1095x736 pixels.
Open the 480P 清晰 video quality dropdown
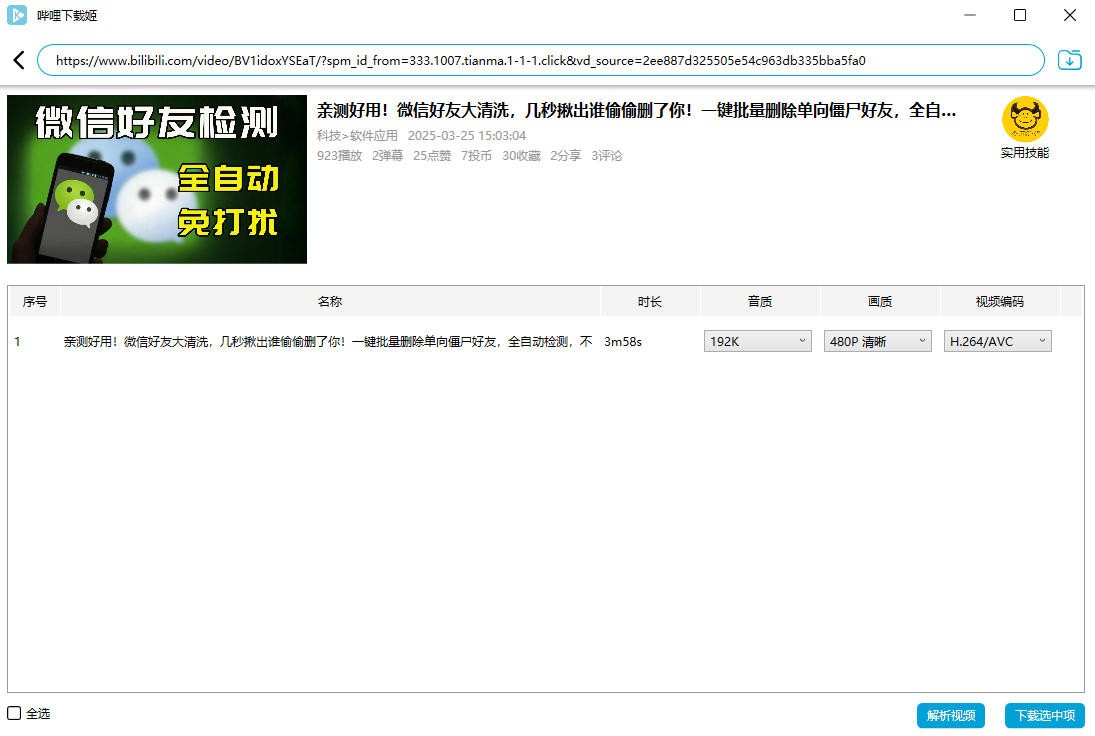(x=878, y=341)
